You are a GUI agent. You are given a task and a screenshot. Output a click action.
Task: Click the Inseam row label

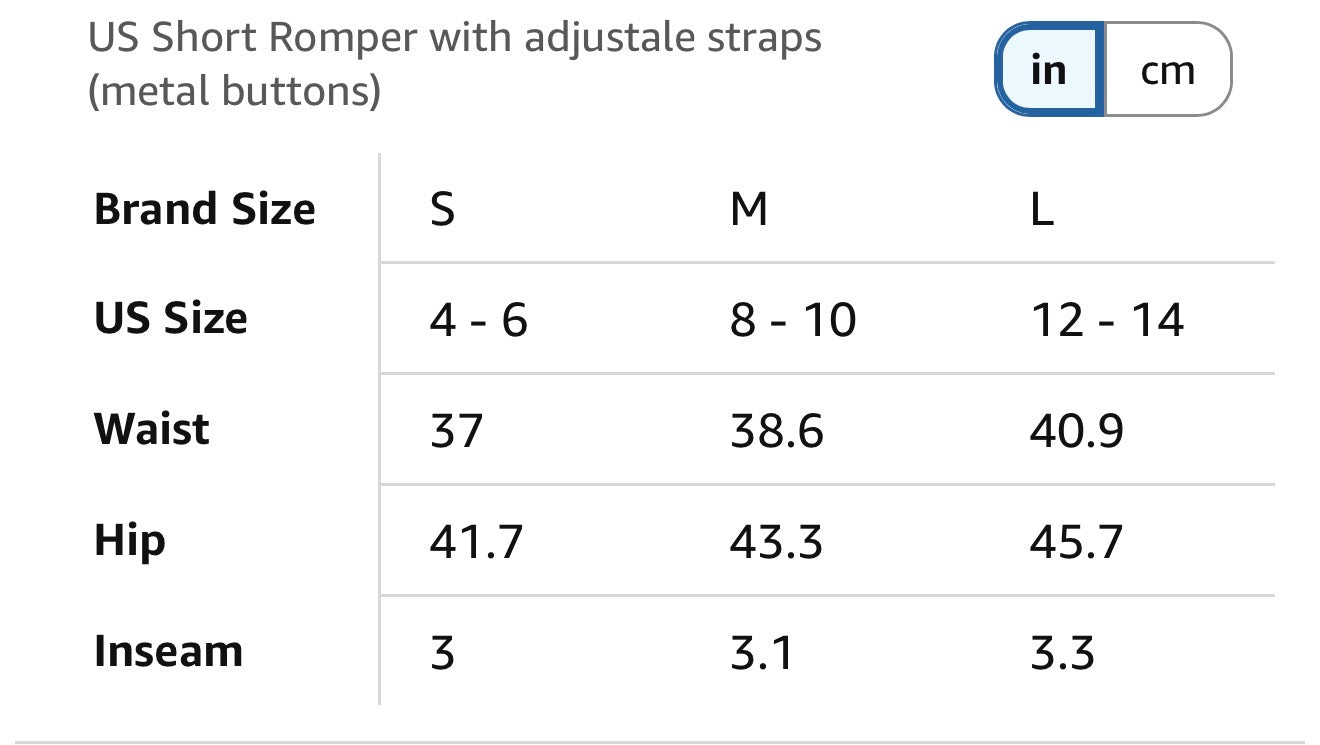pyautogui.click(x=168, y=651)
